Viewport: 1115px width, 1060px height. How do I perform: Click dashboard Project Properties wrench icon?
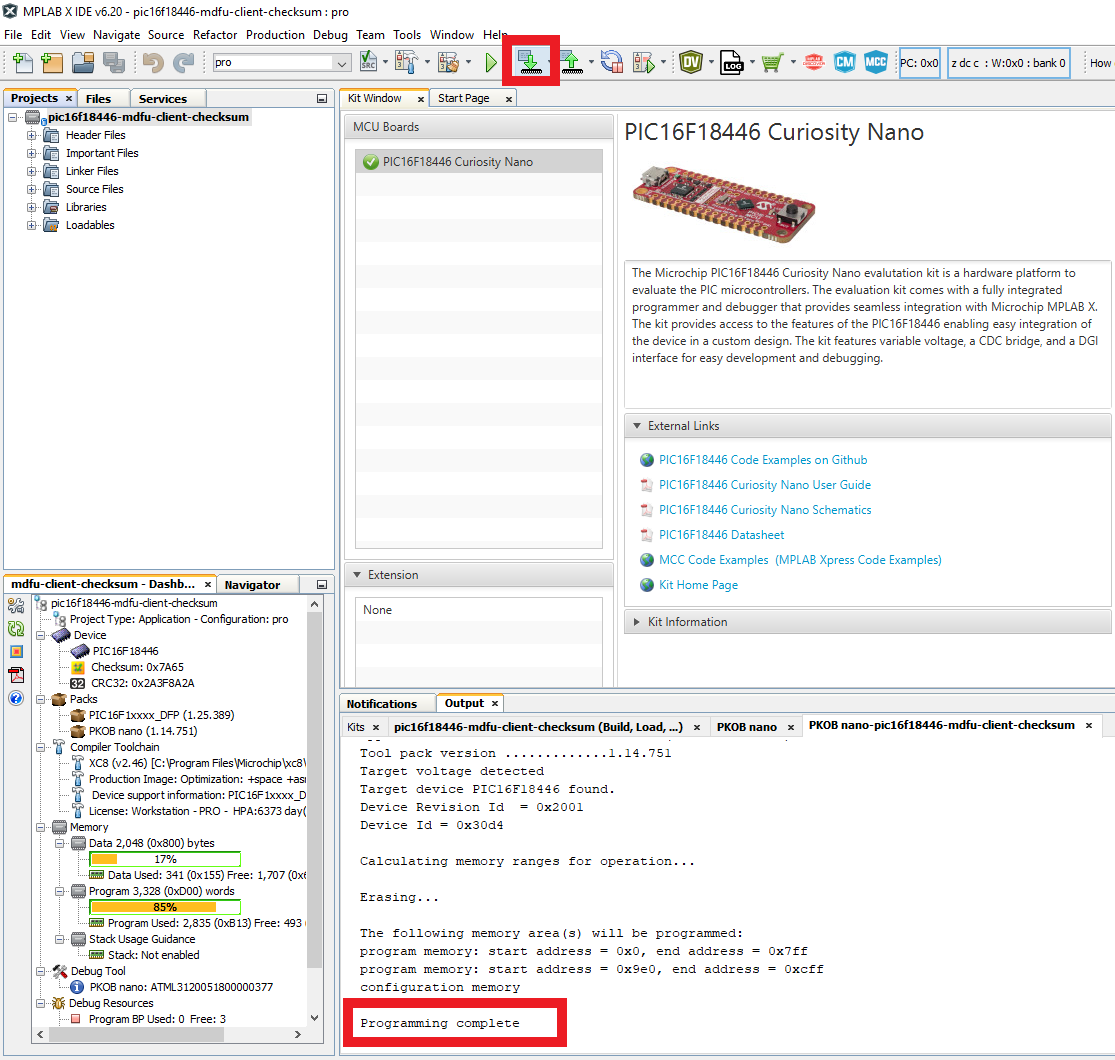click(x=16, y=606)
